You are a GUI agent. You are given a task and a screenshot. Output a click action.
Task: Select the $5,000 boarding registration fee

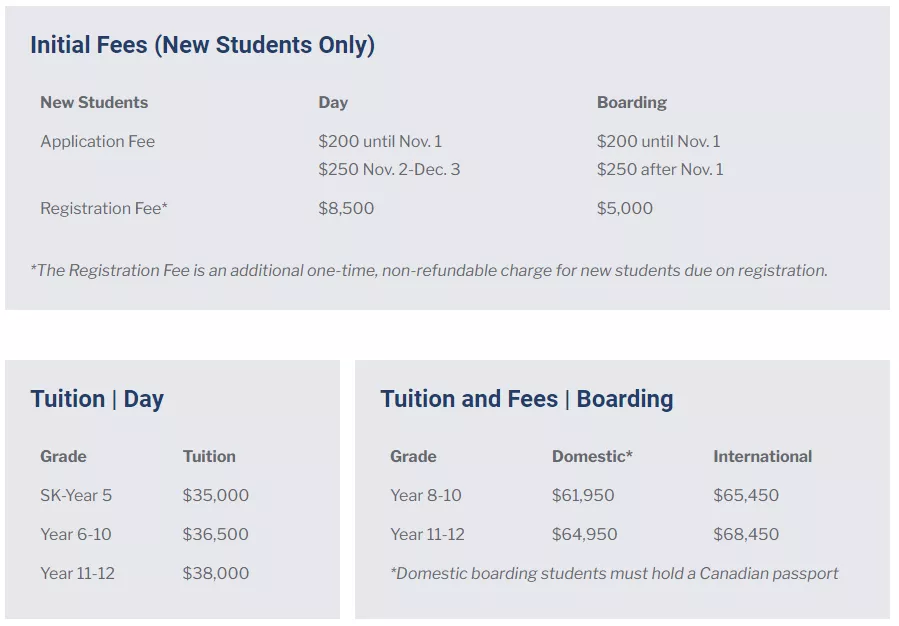(x=625, y=209)
